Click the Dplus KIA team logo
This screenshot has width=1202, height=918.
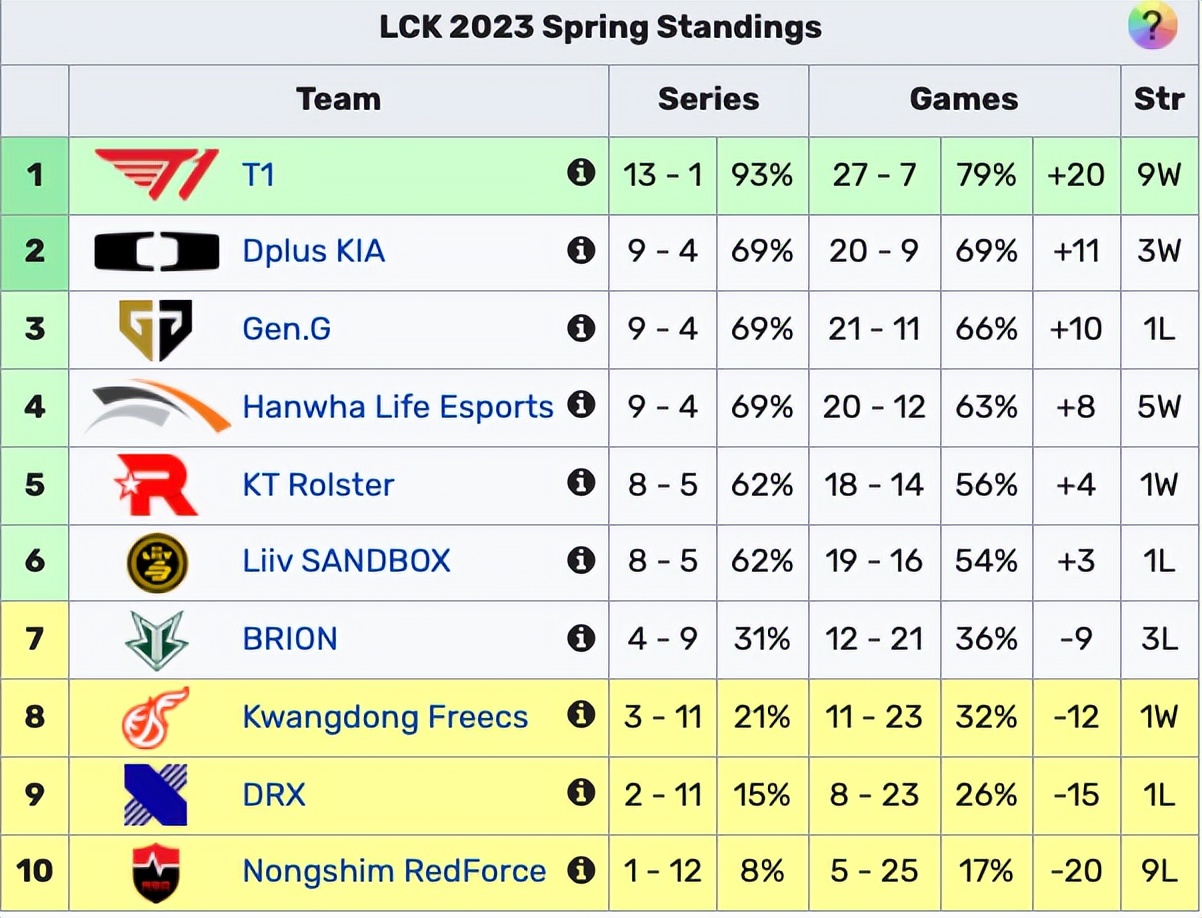click(156, 251)
